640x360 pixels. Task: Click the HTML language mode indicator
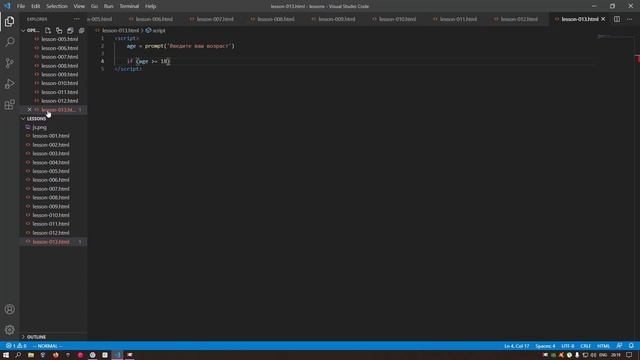click(603, 346)
